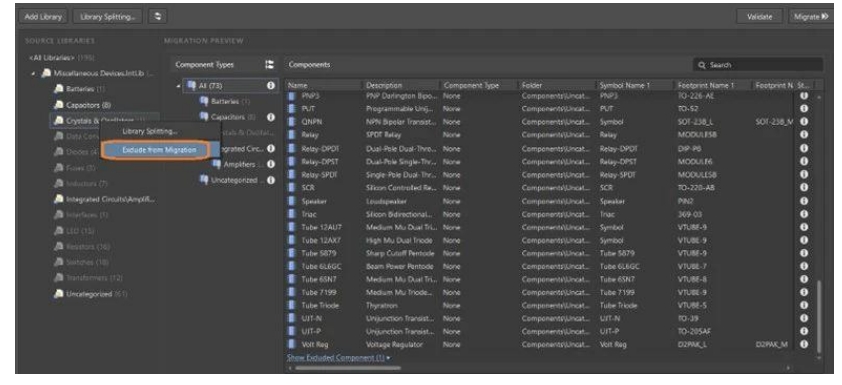Screen dimensions: 842x385
Task: Select the Speaker component name
Action: point(314,201)
